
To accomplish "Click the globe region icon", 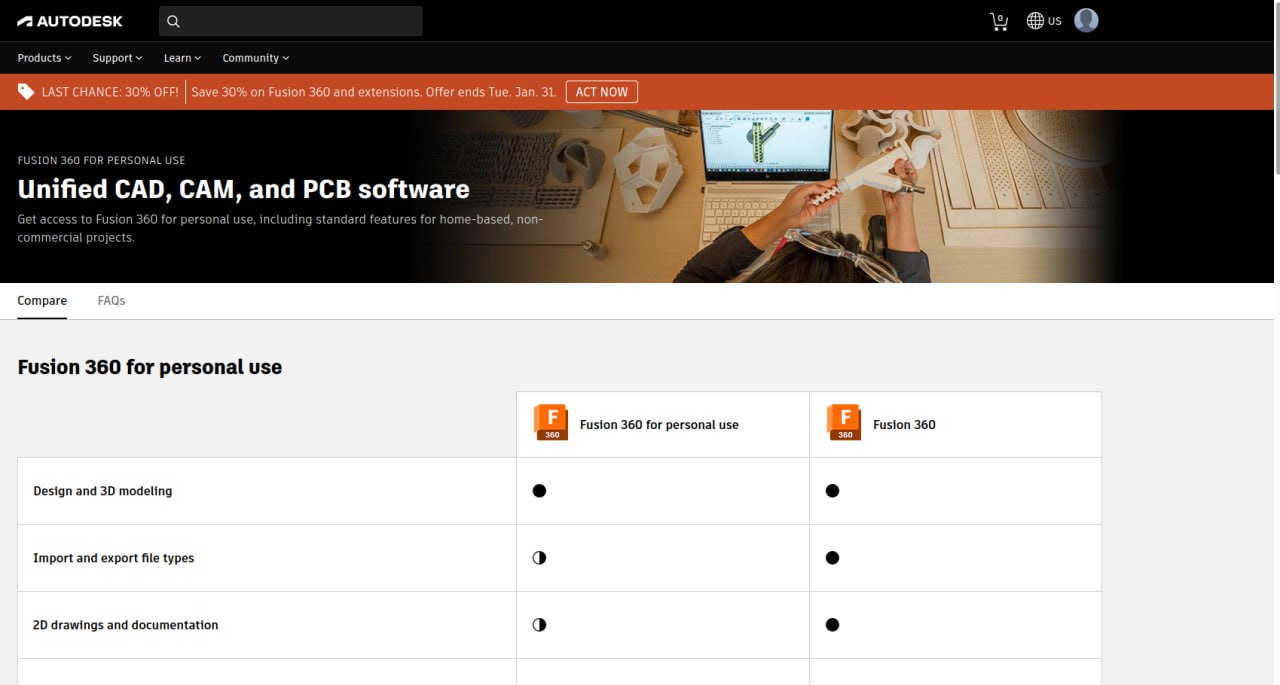I will [x=1035, y=21].
